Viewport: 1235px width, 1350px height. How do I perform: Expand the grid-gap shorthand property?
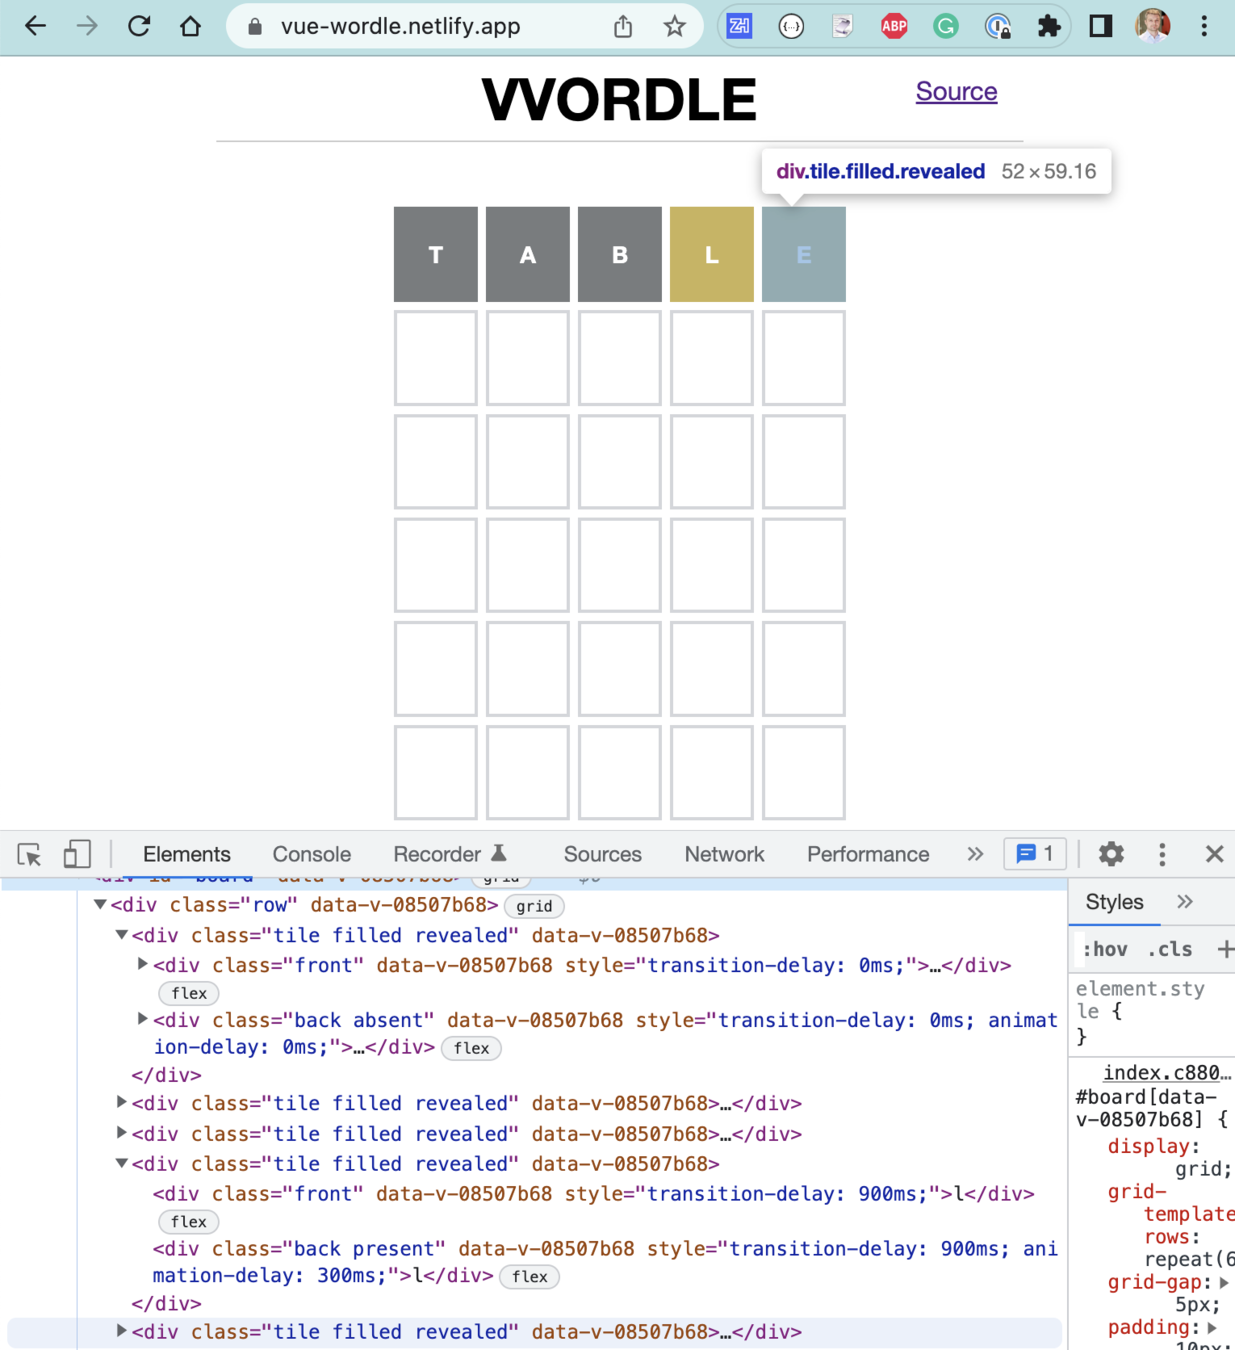point(1224,1282)
